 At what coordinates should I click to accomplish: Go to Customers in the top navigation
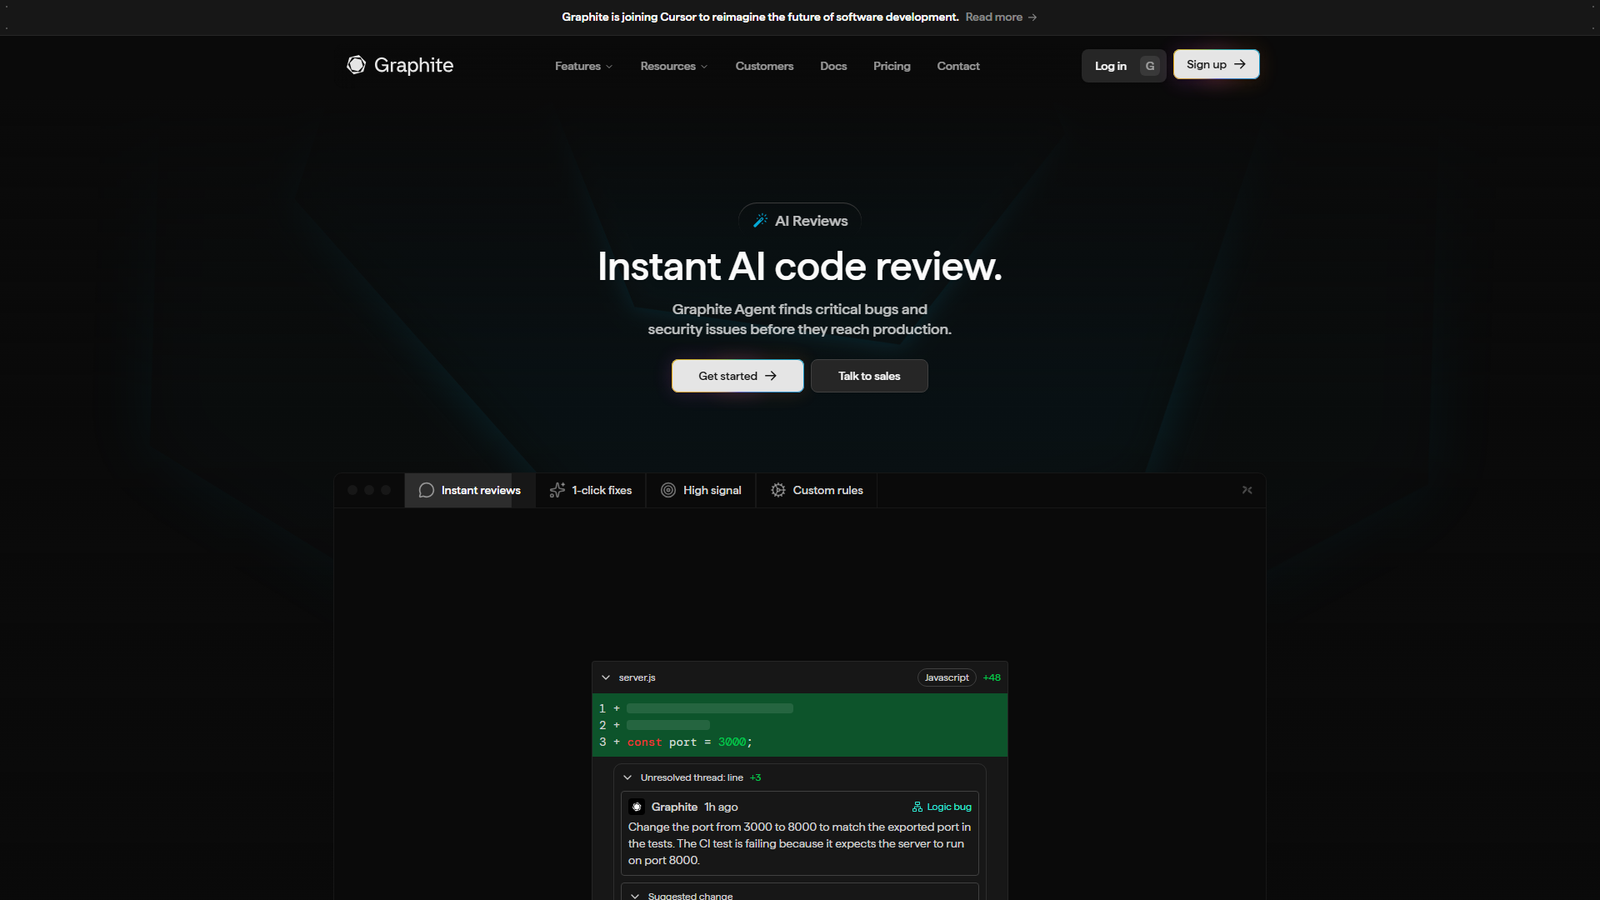point(764,66)
